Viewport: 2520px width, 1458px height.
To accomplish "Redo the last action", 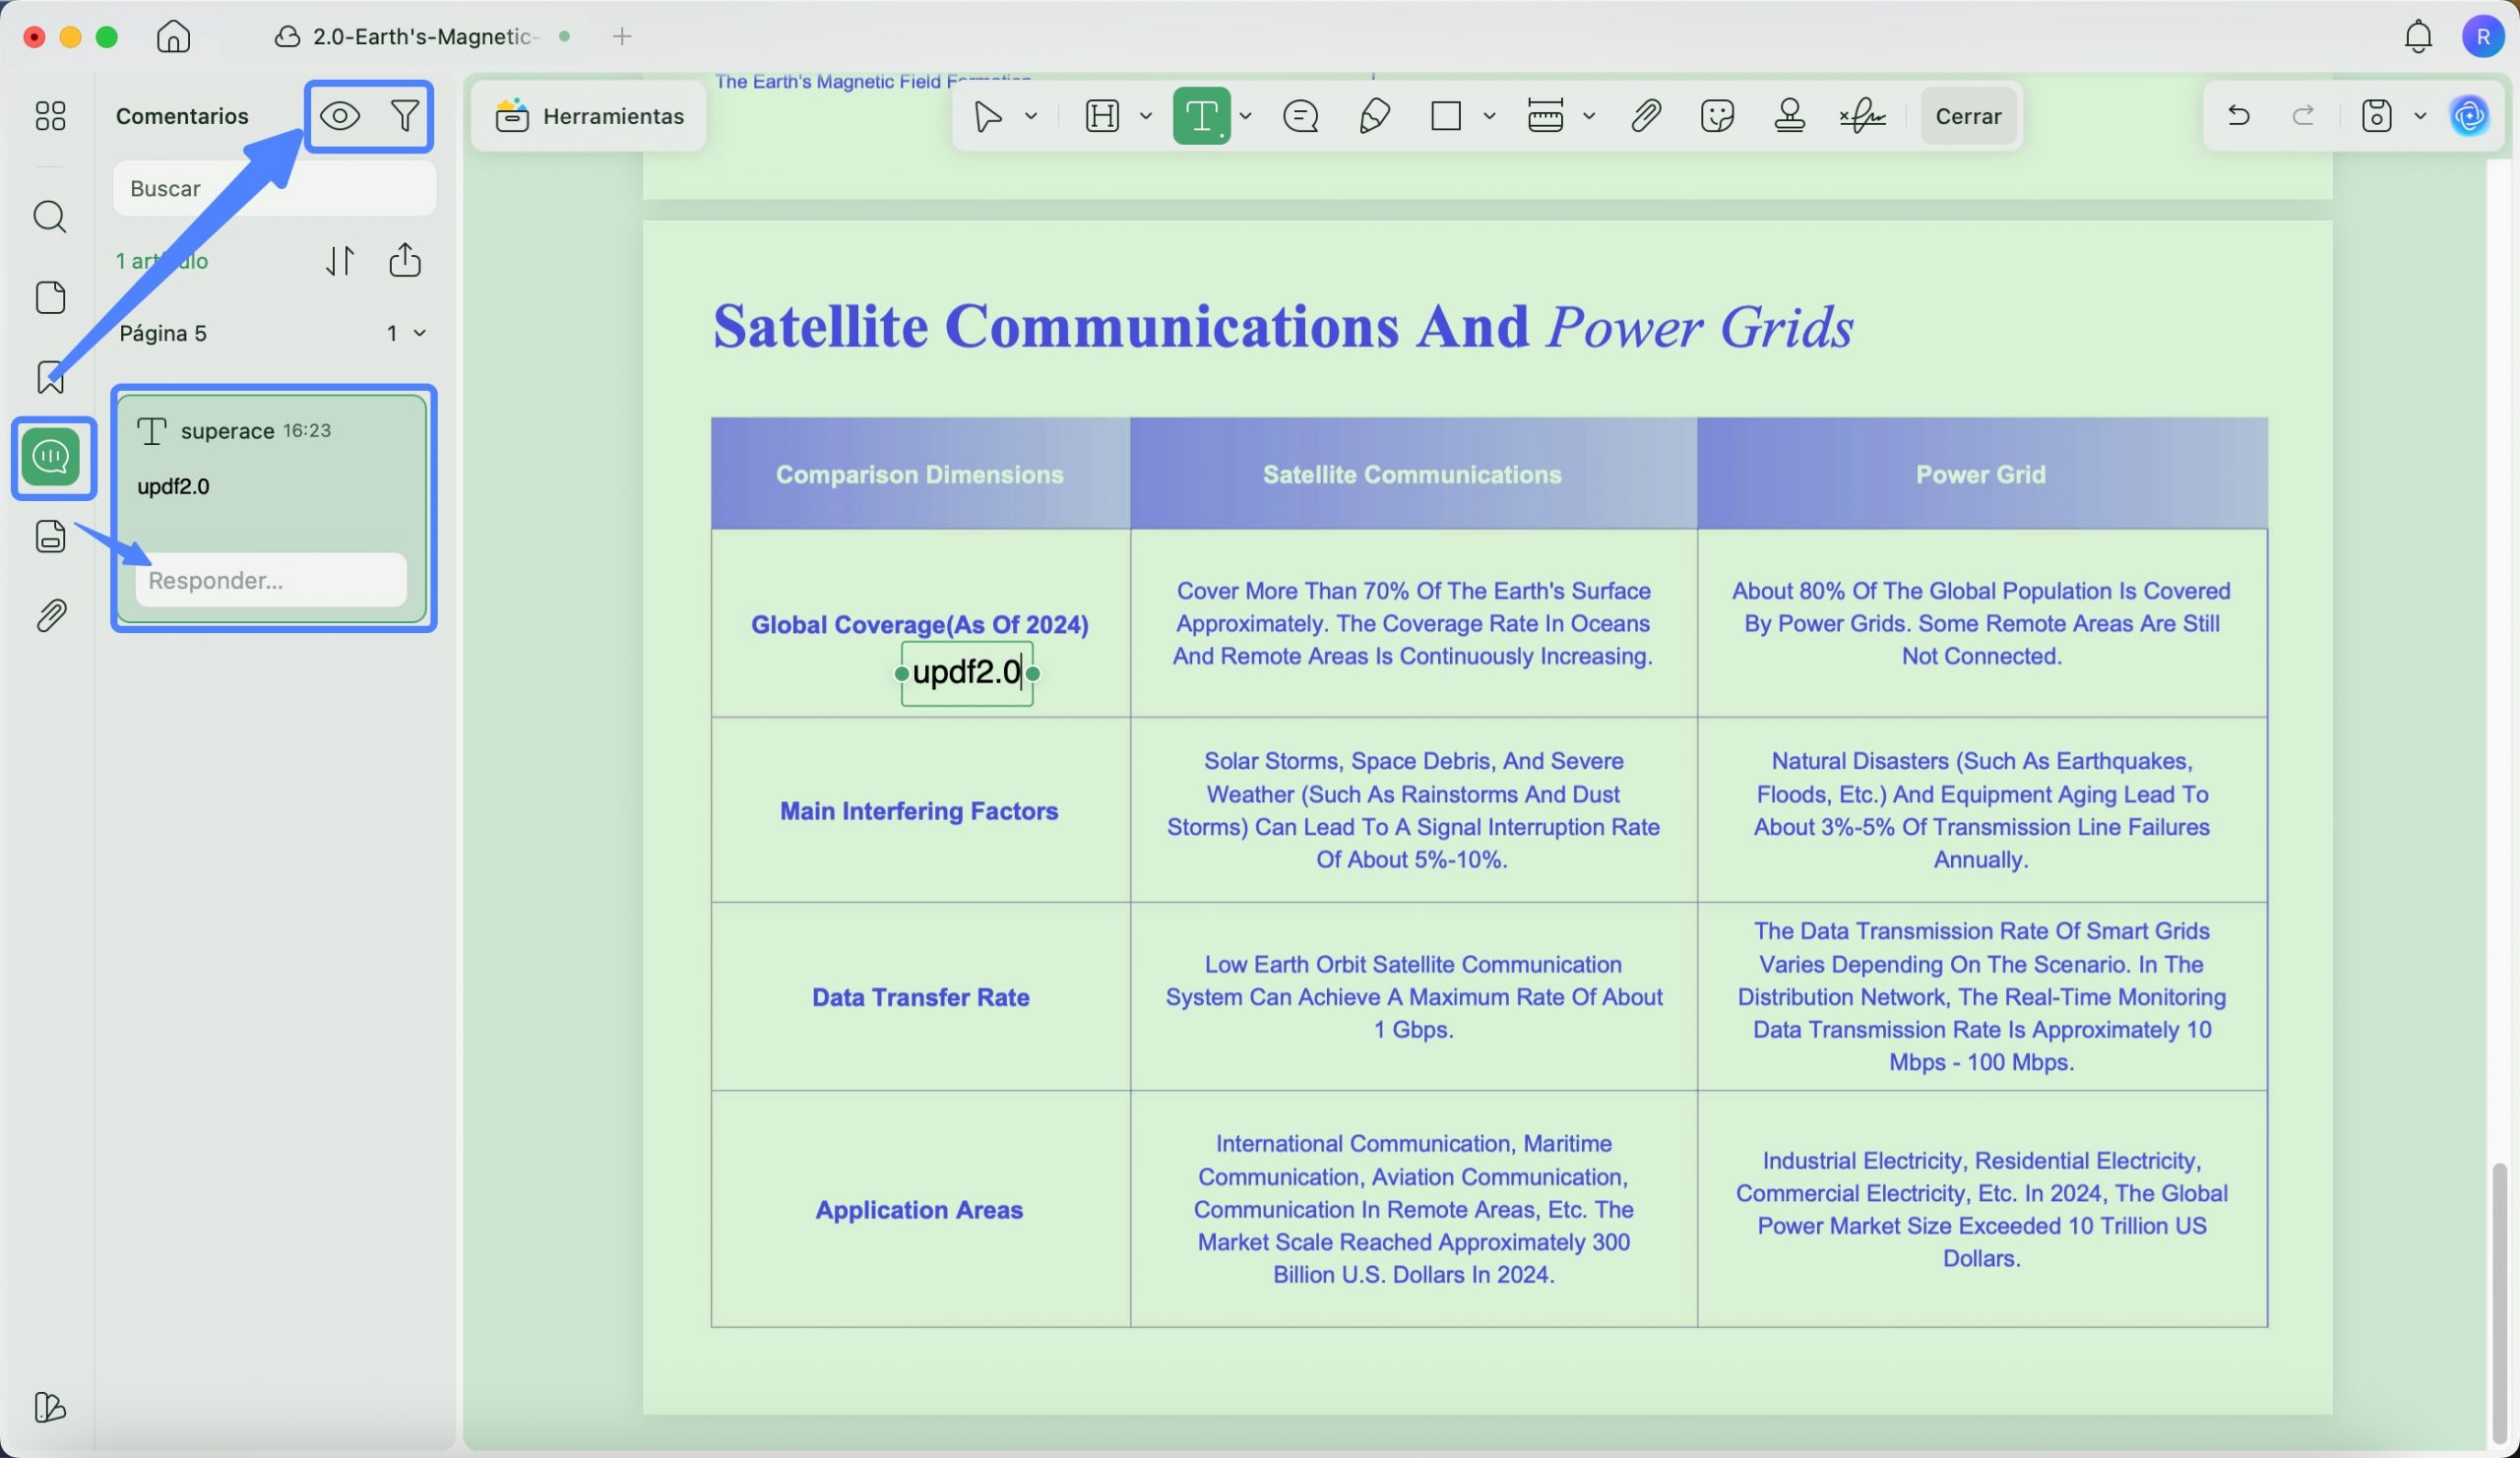I will (2303, 116).
